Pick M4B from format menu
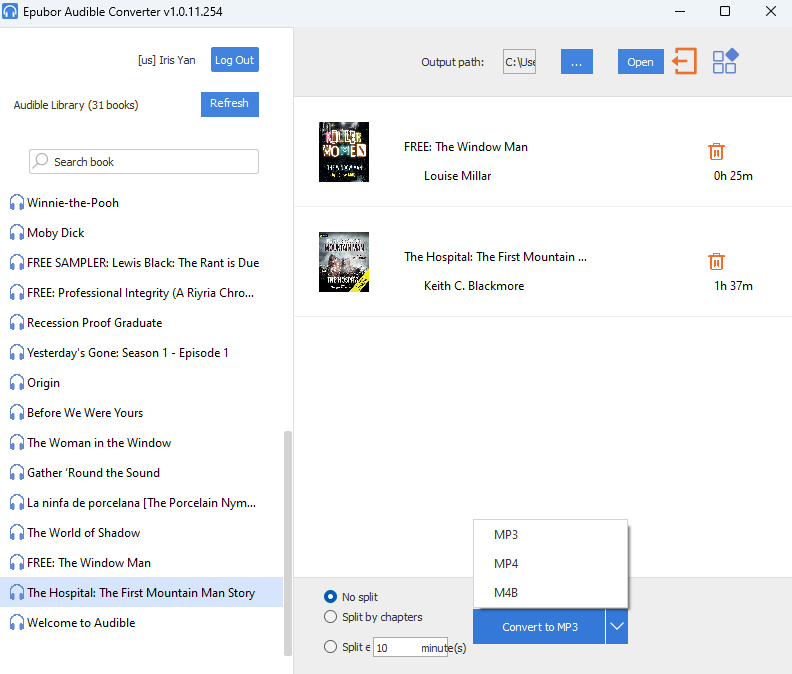The image size is (792, 674). [x=506, y=593]
